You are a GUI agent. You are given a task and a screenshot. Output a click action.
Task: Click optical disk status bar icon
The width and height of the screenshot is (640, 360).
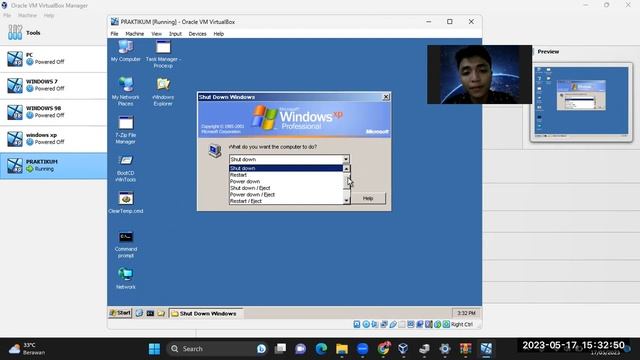(366, 324)
